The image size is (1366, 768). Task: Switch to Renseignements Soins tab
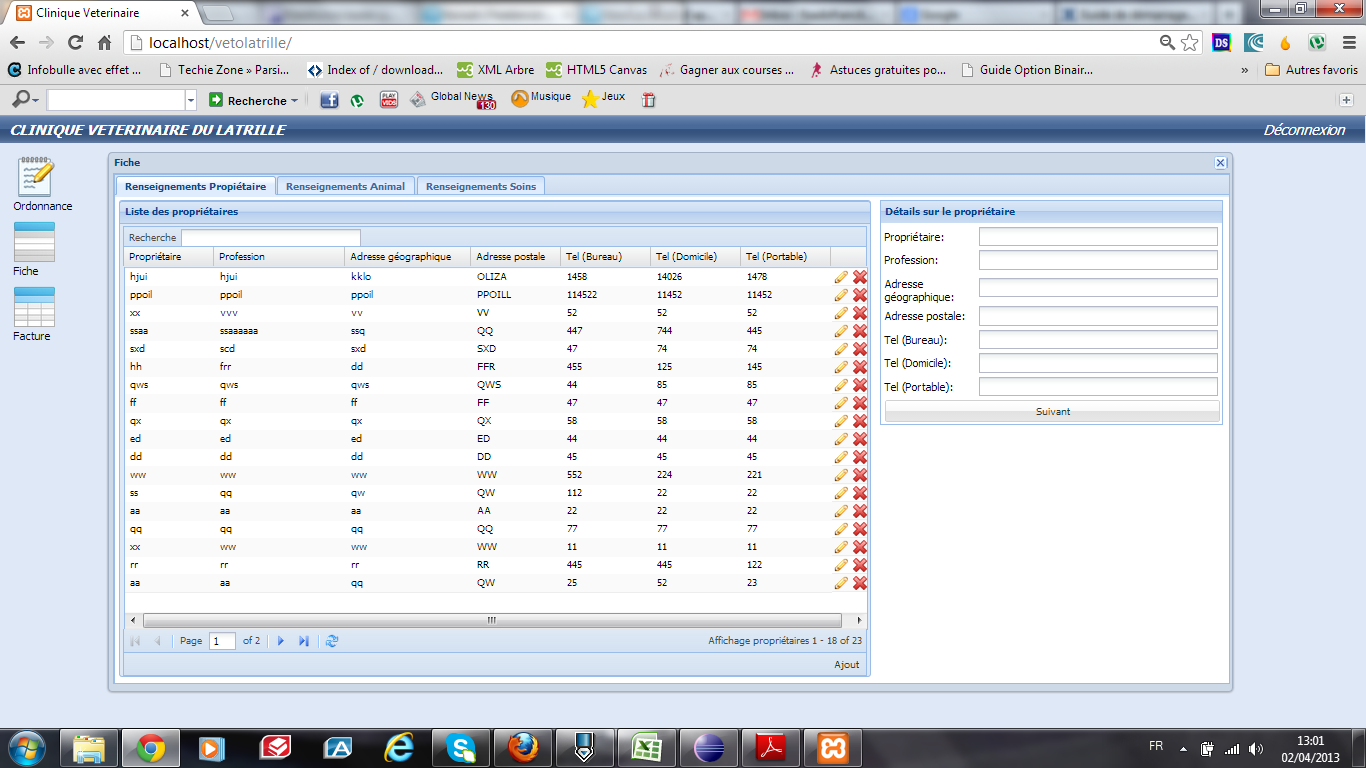(x=481, y=186)
